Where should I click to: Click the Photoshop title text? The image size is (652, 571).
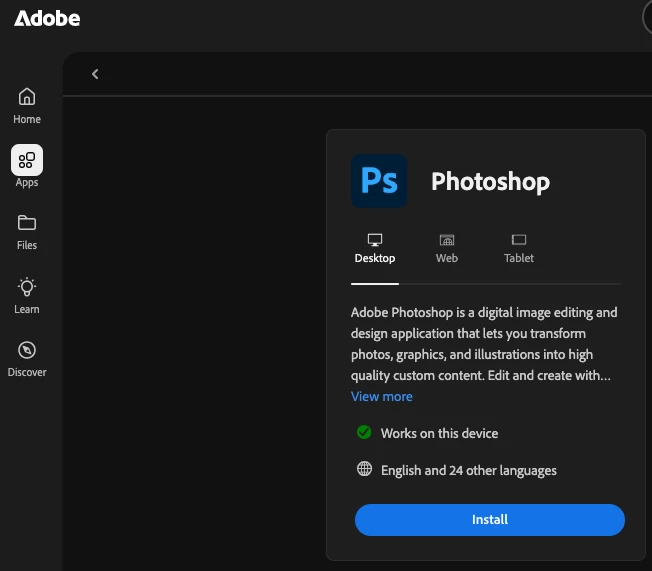click(x=490, y=182)
